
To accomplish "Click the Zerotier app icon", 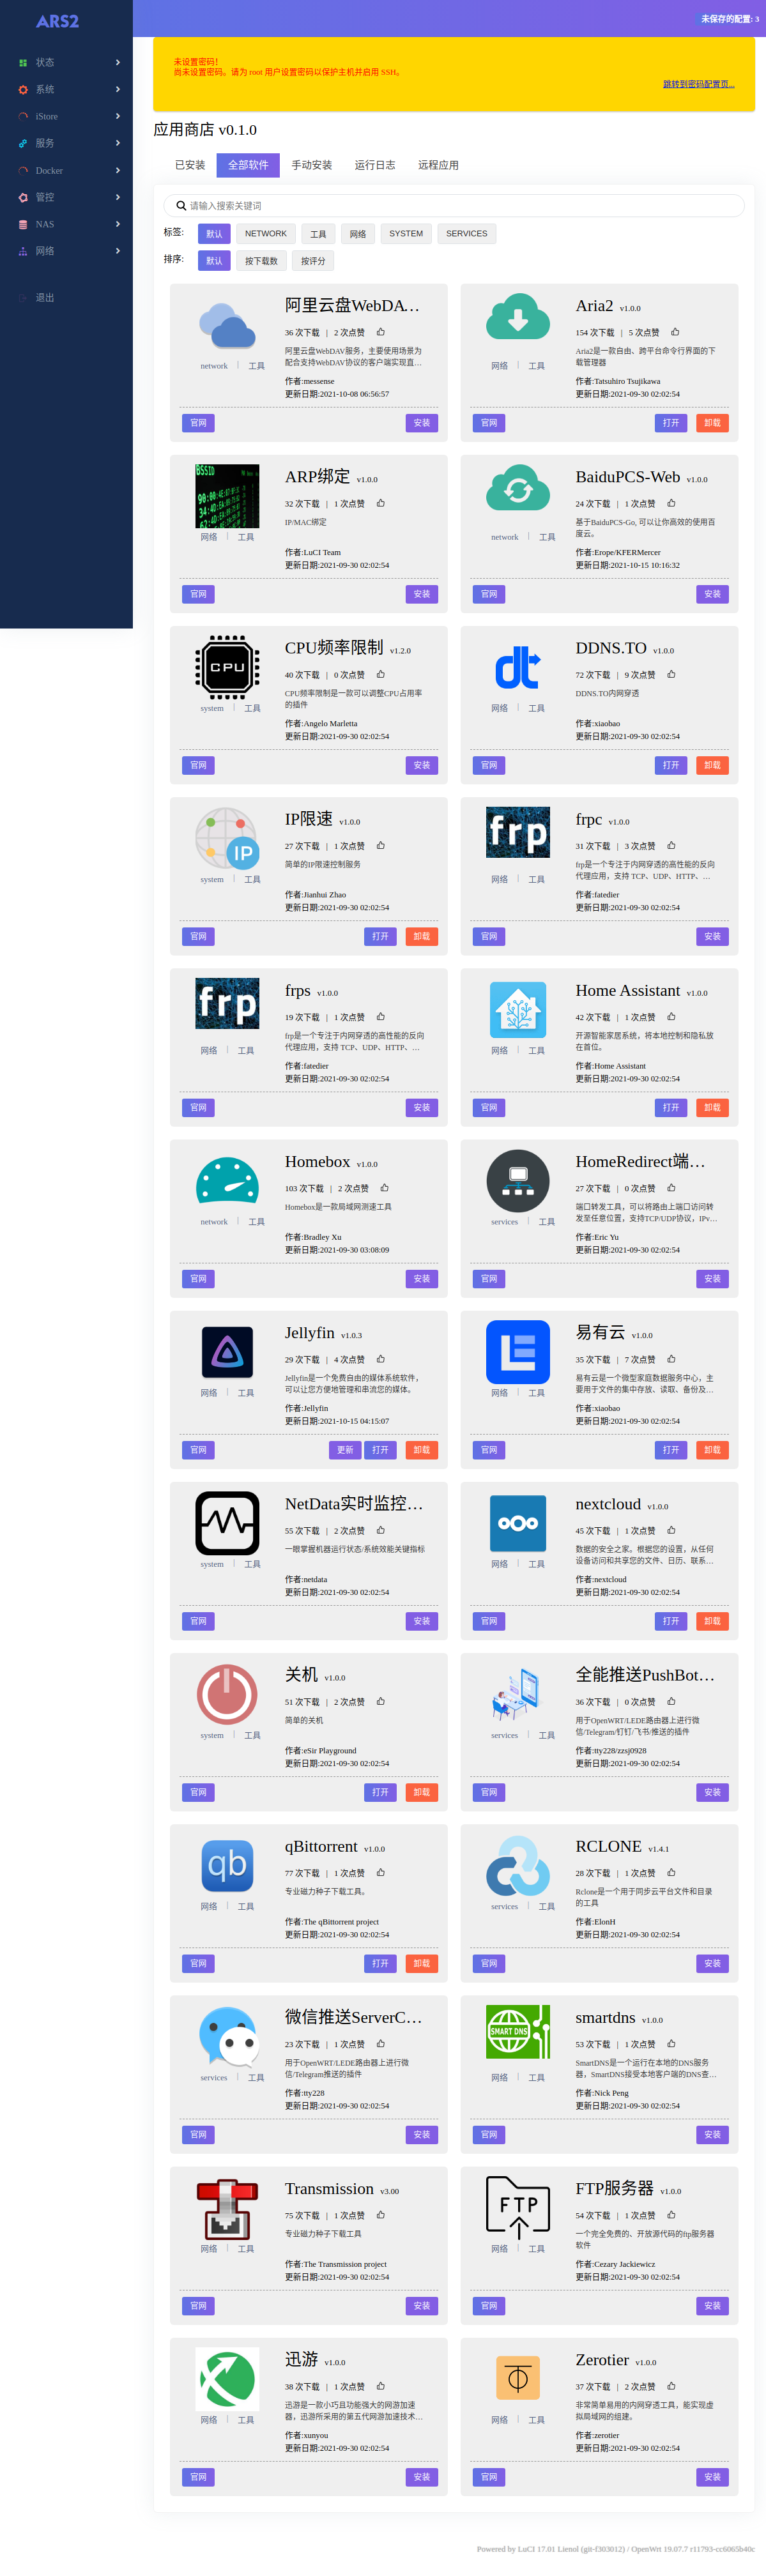I will [x=518, y=2379].
